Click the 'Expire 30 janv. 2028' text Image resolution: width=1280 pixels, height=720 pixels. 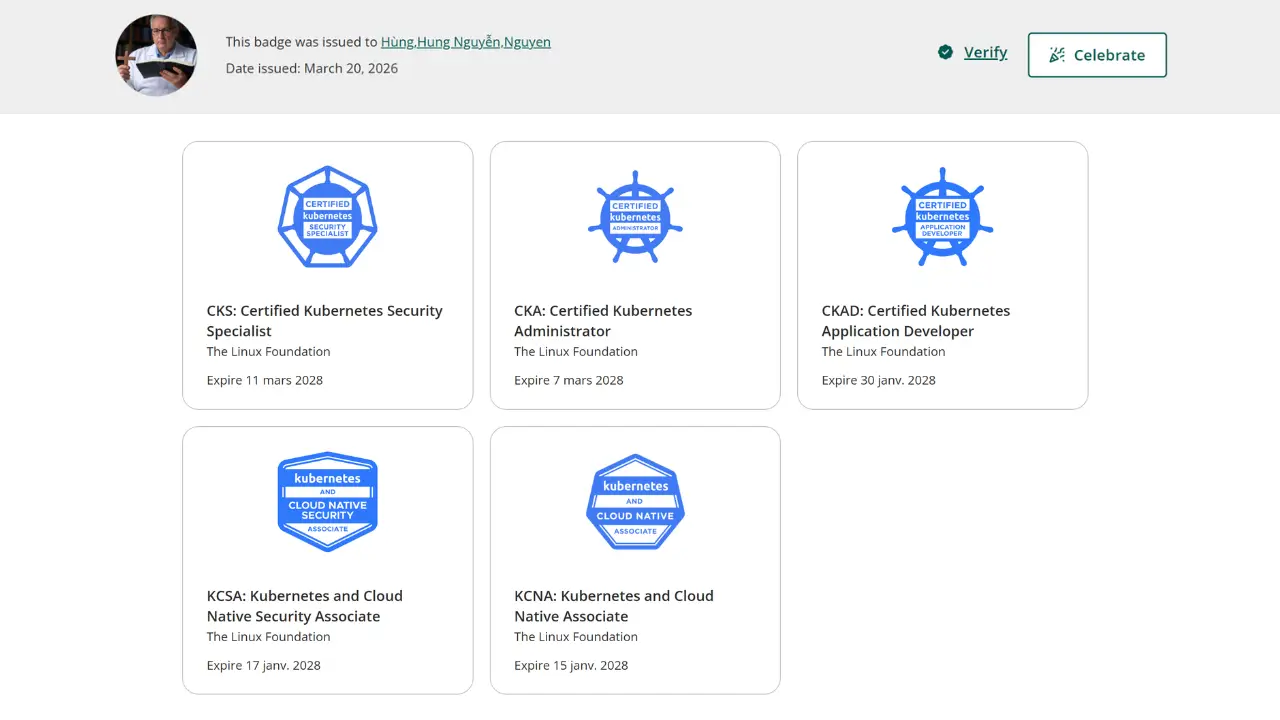(x=878, y=380)
